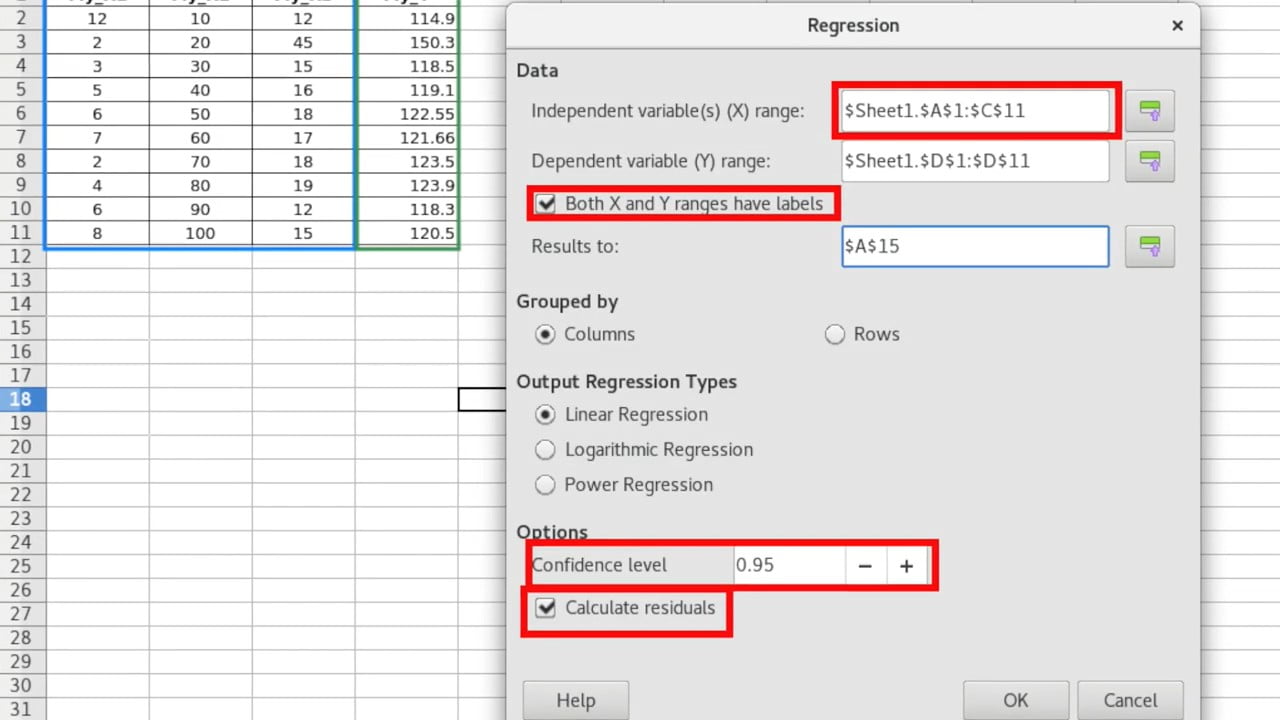Select row 15 header
The image size is (1280, 720).
(21, 328)
